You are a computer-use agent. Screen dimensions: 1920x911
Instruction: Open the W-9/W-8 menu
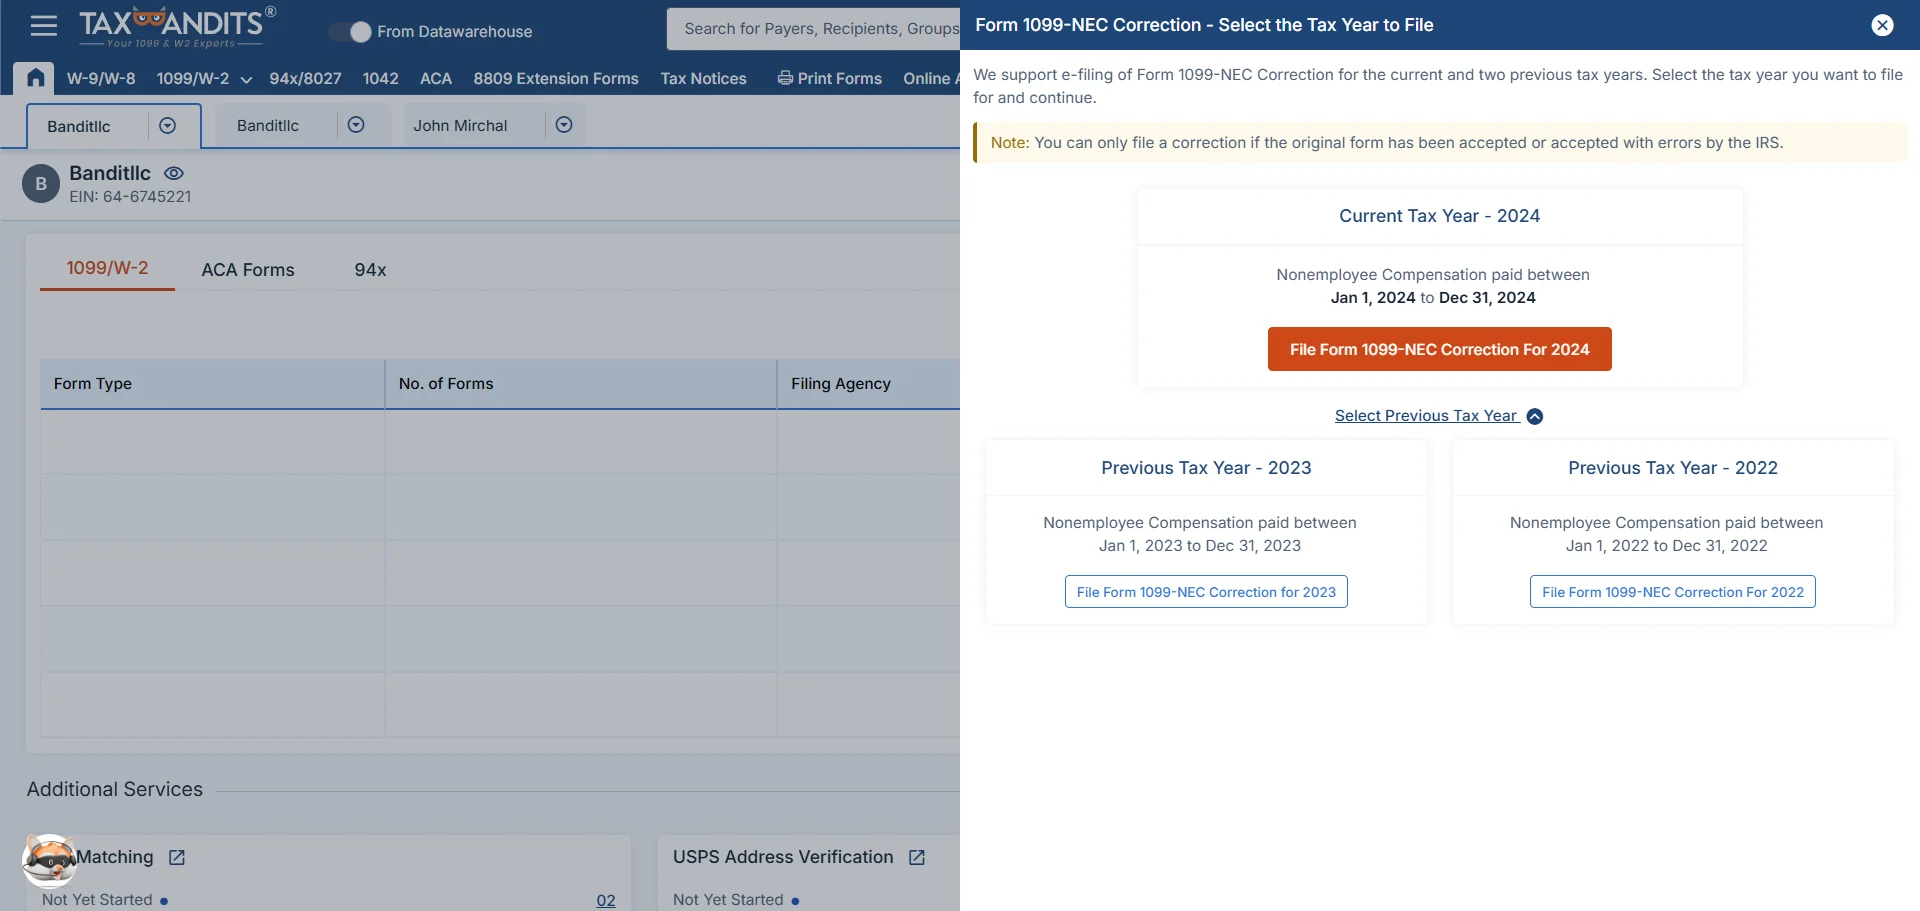click(101, 79)
